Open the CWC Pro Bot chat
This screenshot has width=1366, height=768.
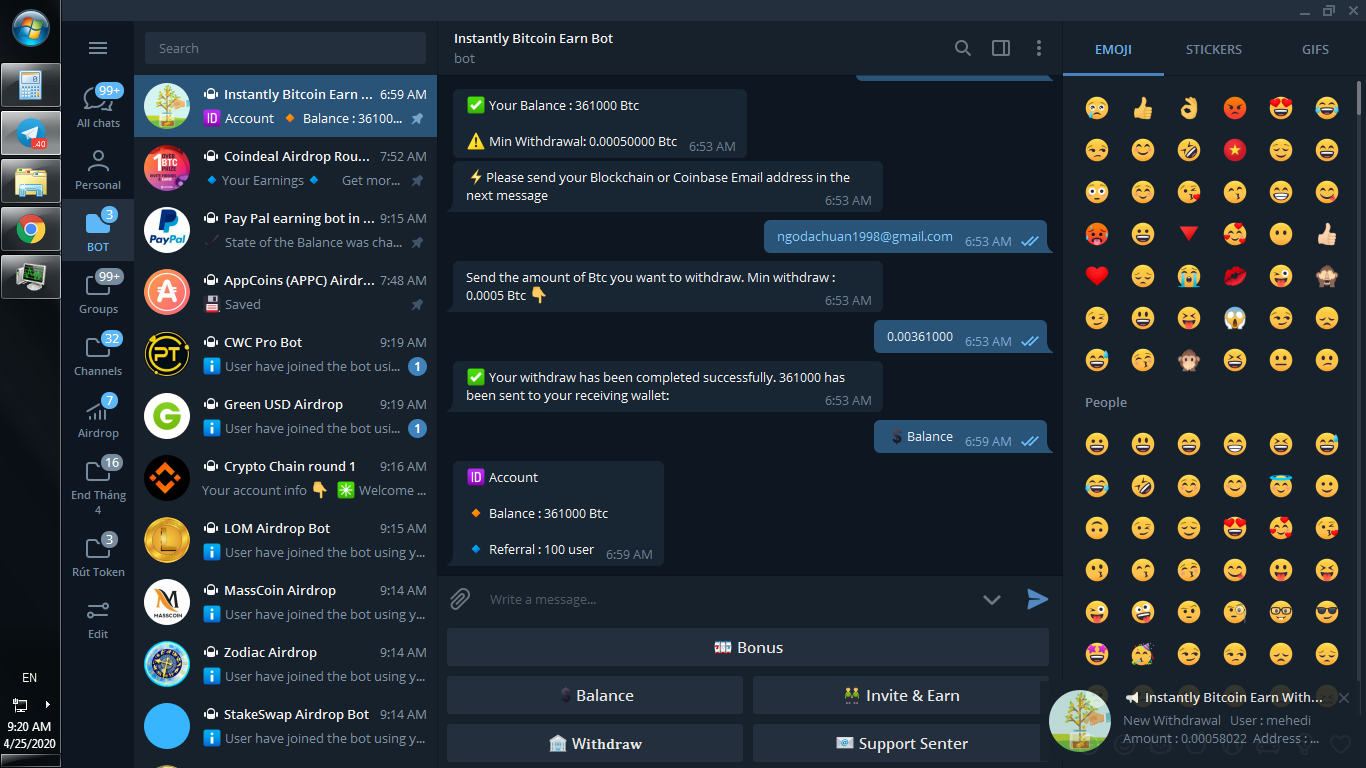click(285, 354)
